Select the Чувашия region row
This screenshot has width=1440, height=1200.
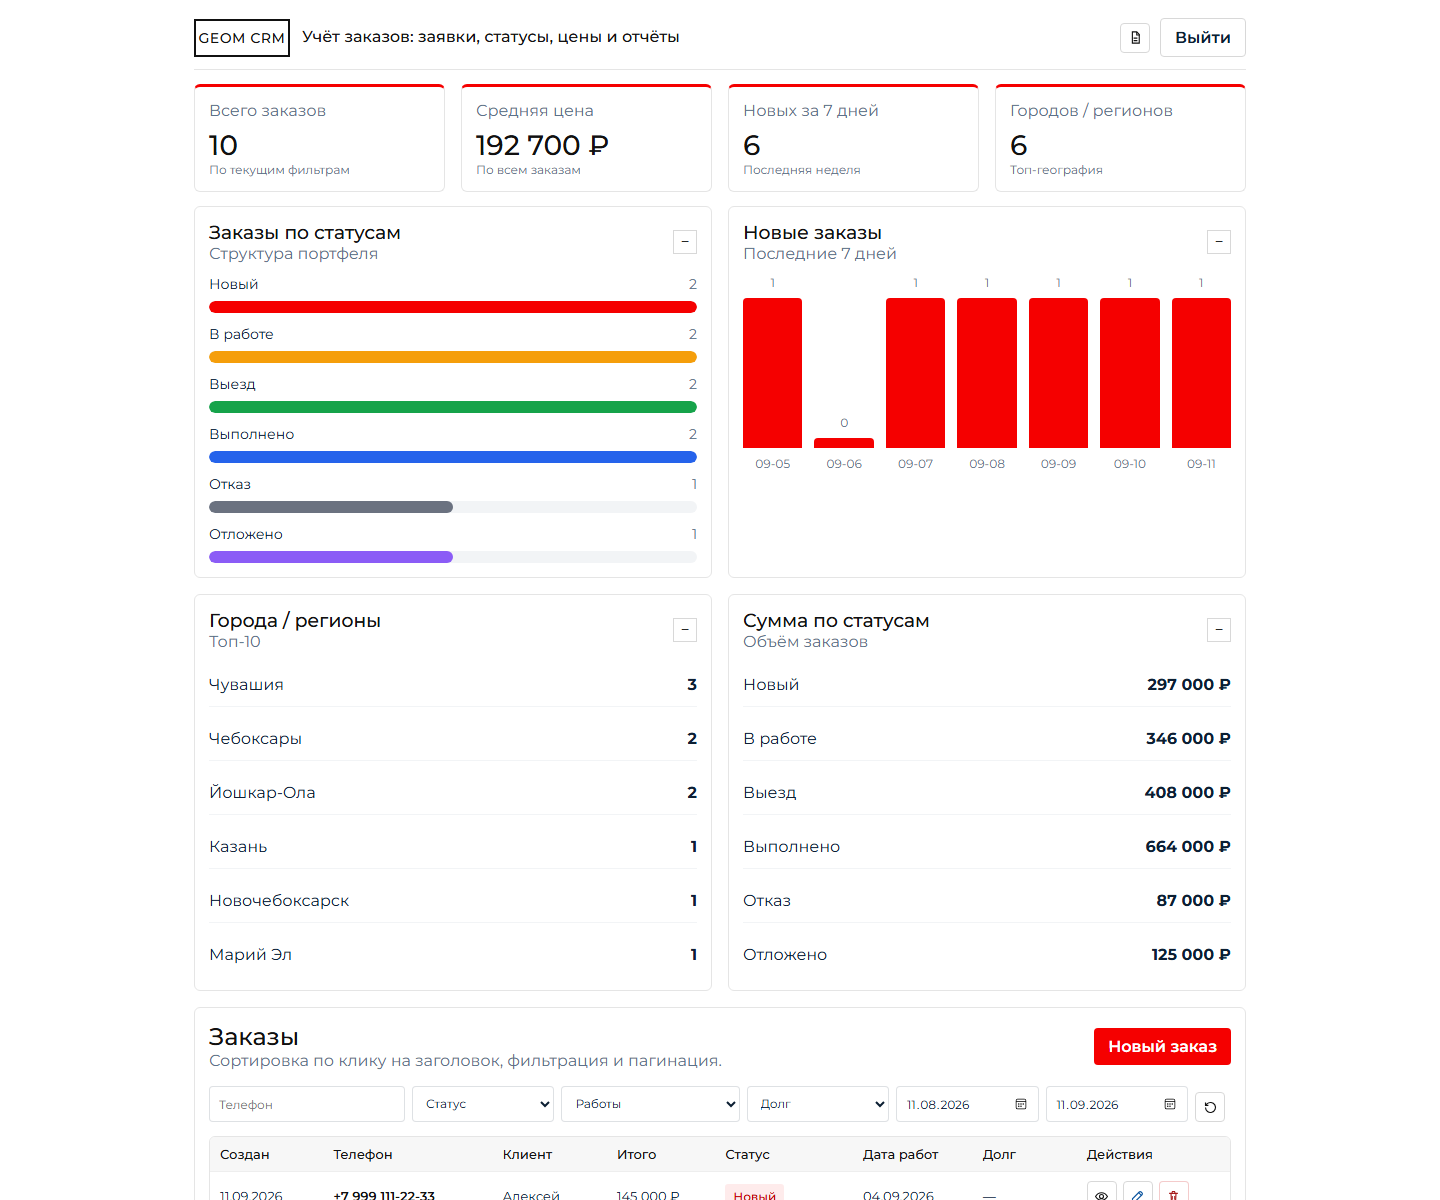click(453, 685)
